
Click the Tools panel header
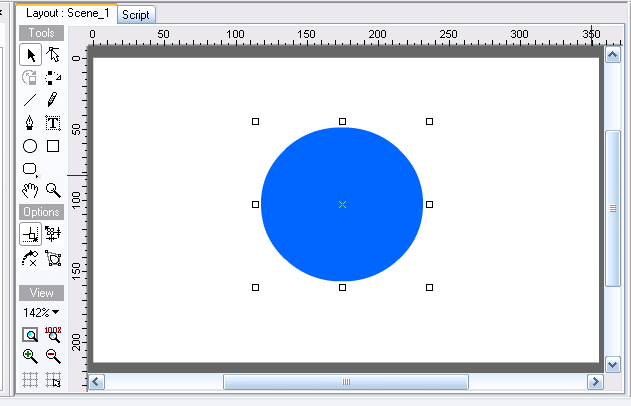coord(41,33)
